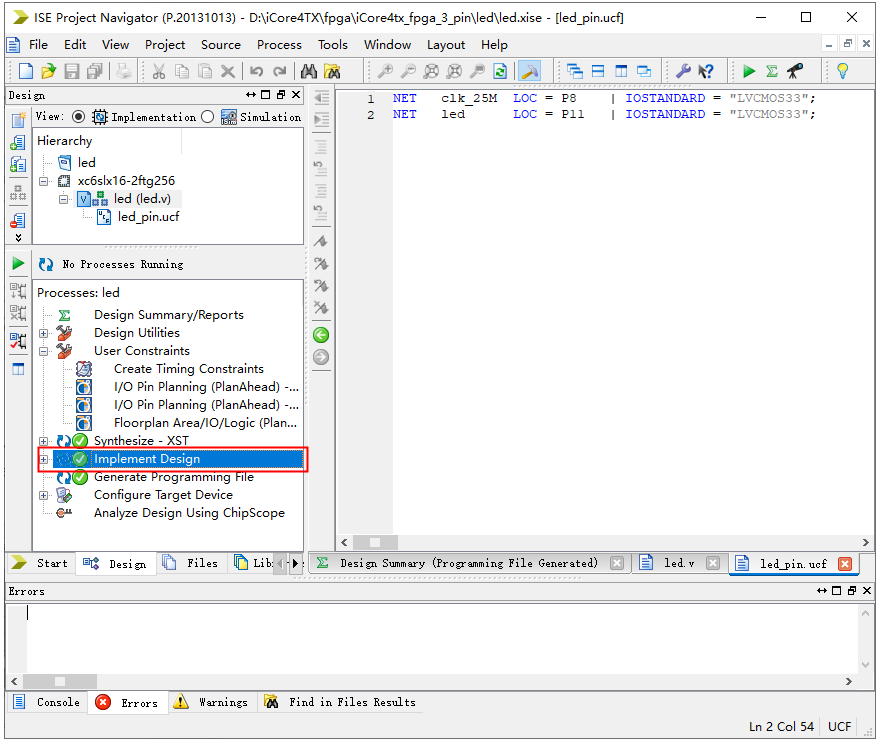Run the process with green play arrow in Processes panel
Screen dimensions: 878x742
click(18, 264)
